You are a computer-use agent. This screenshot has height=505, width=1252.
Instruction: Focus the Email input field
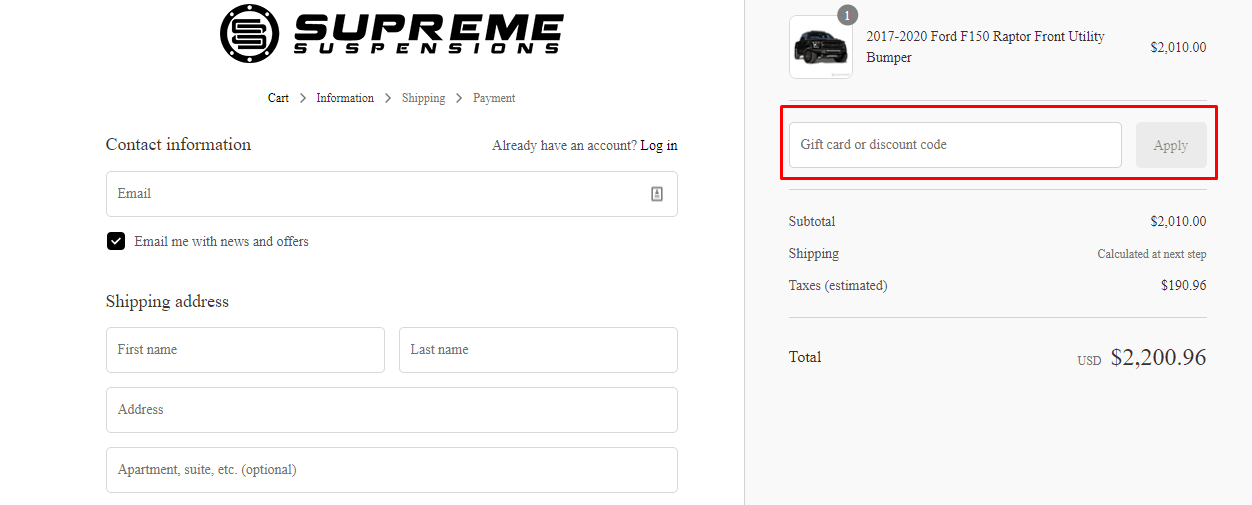pyautogui.click(x=380, y=194)
